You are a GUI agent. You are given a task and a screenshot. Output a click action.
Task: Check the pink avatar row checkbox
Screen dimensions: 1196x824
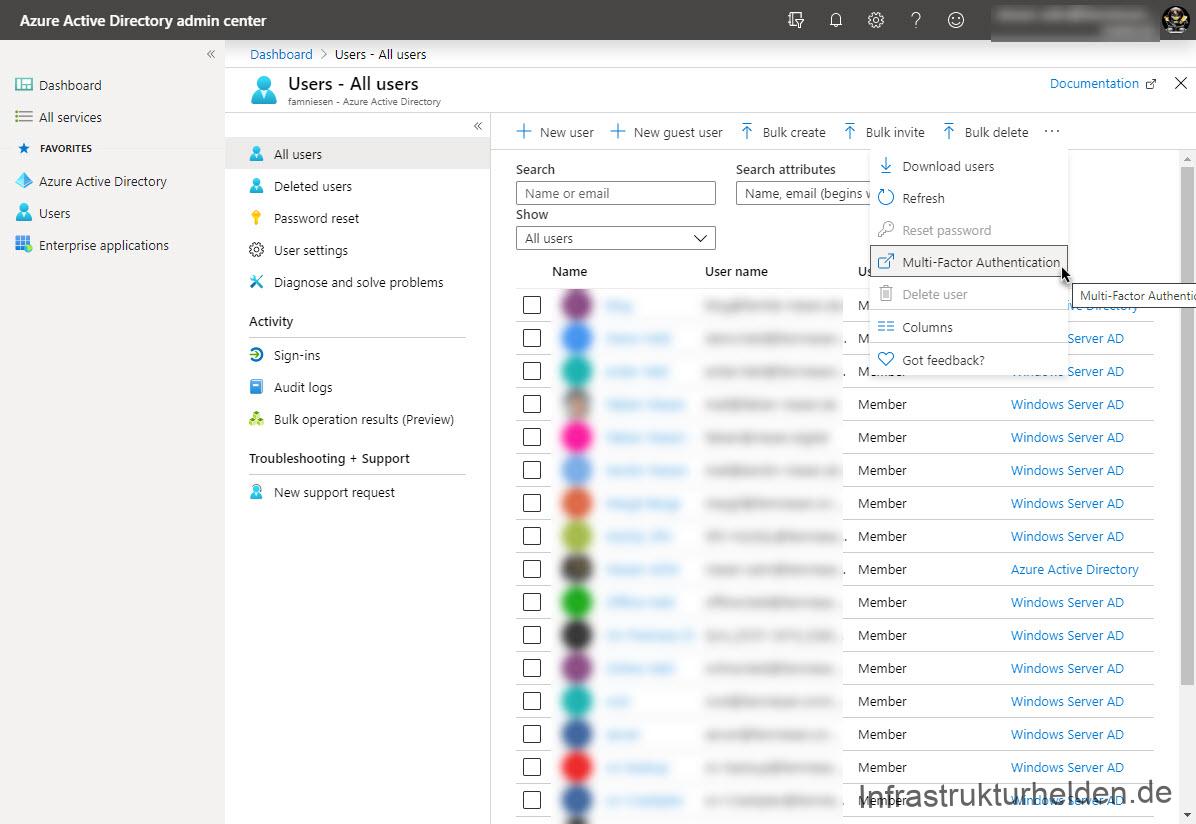click(532, 437)
